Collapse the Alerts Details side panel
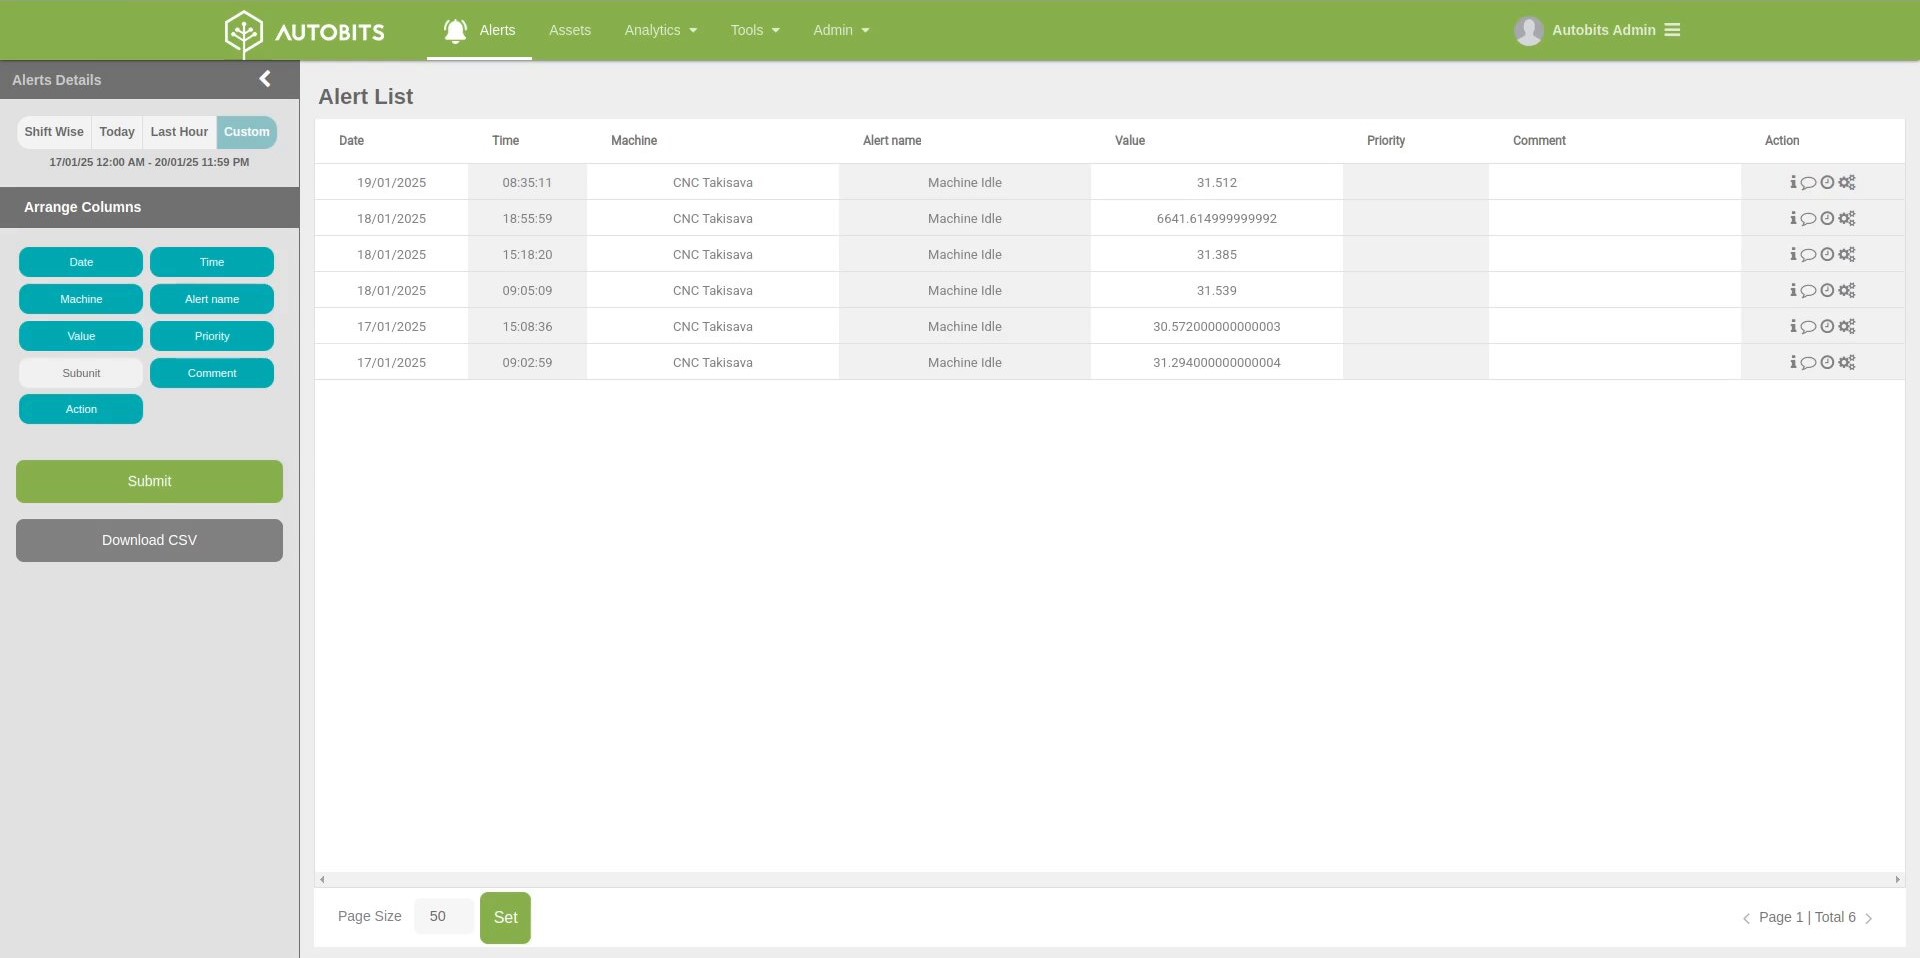This screenshot has width=1920, height=958. click(265, 79)
